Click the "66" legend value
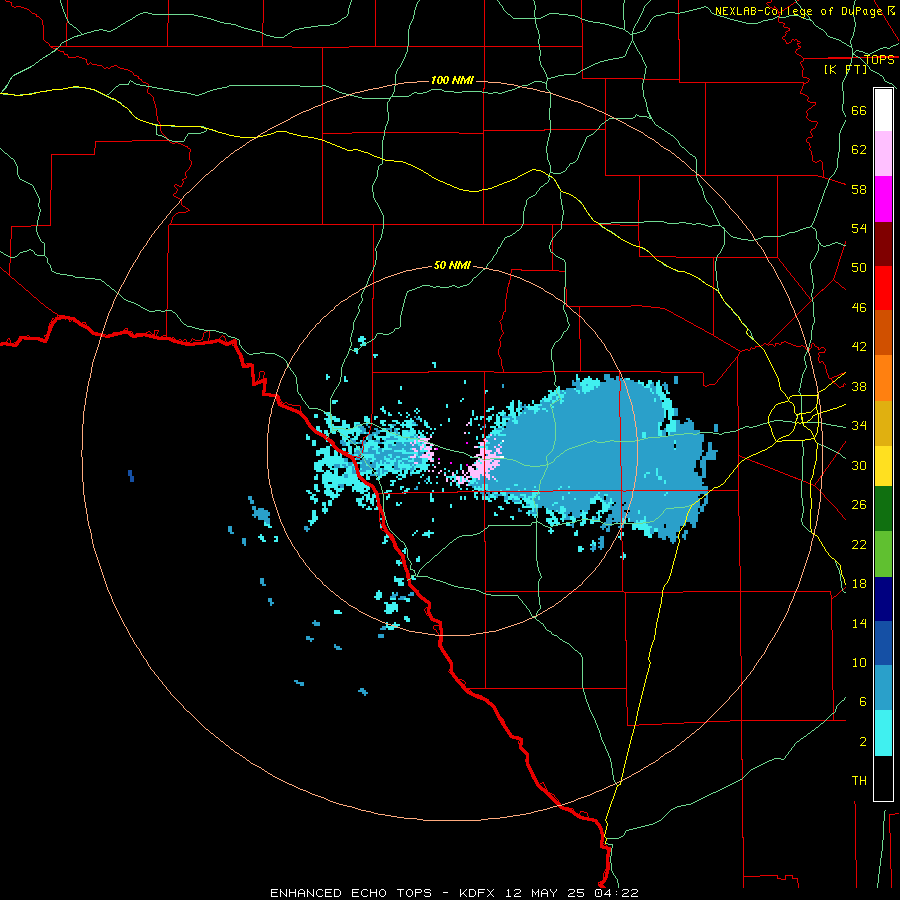Screen dimensions: 900x900 click(859, 110)
